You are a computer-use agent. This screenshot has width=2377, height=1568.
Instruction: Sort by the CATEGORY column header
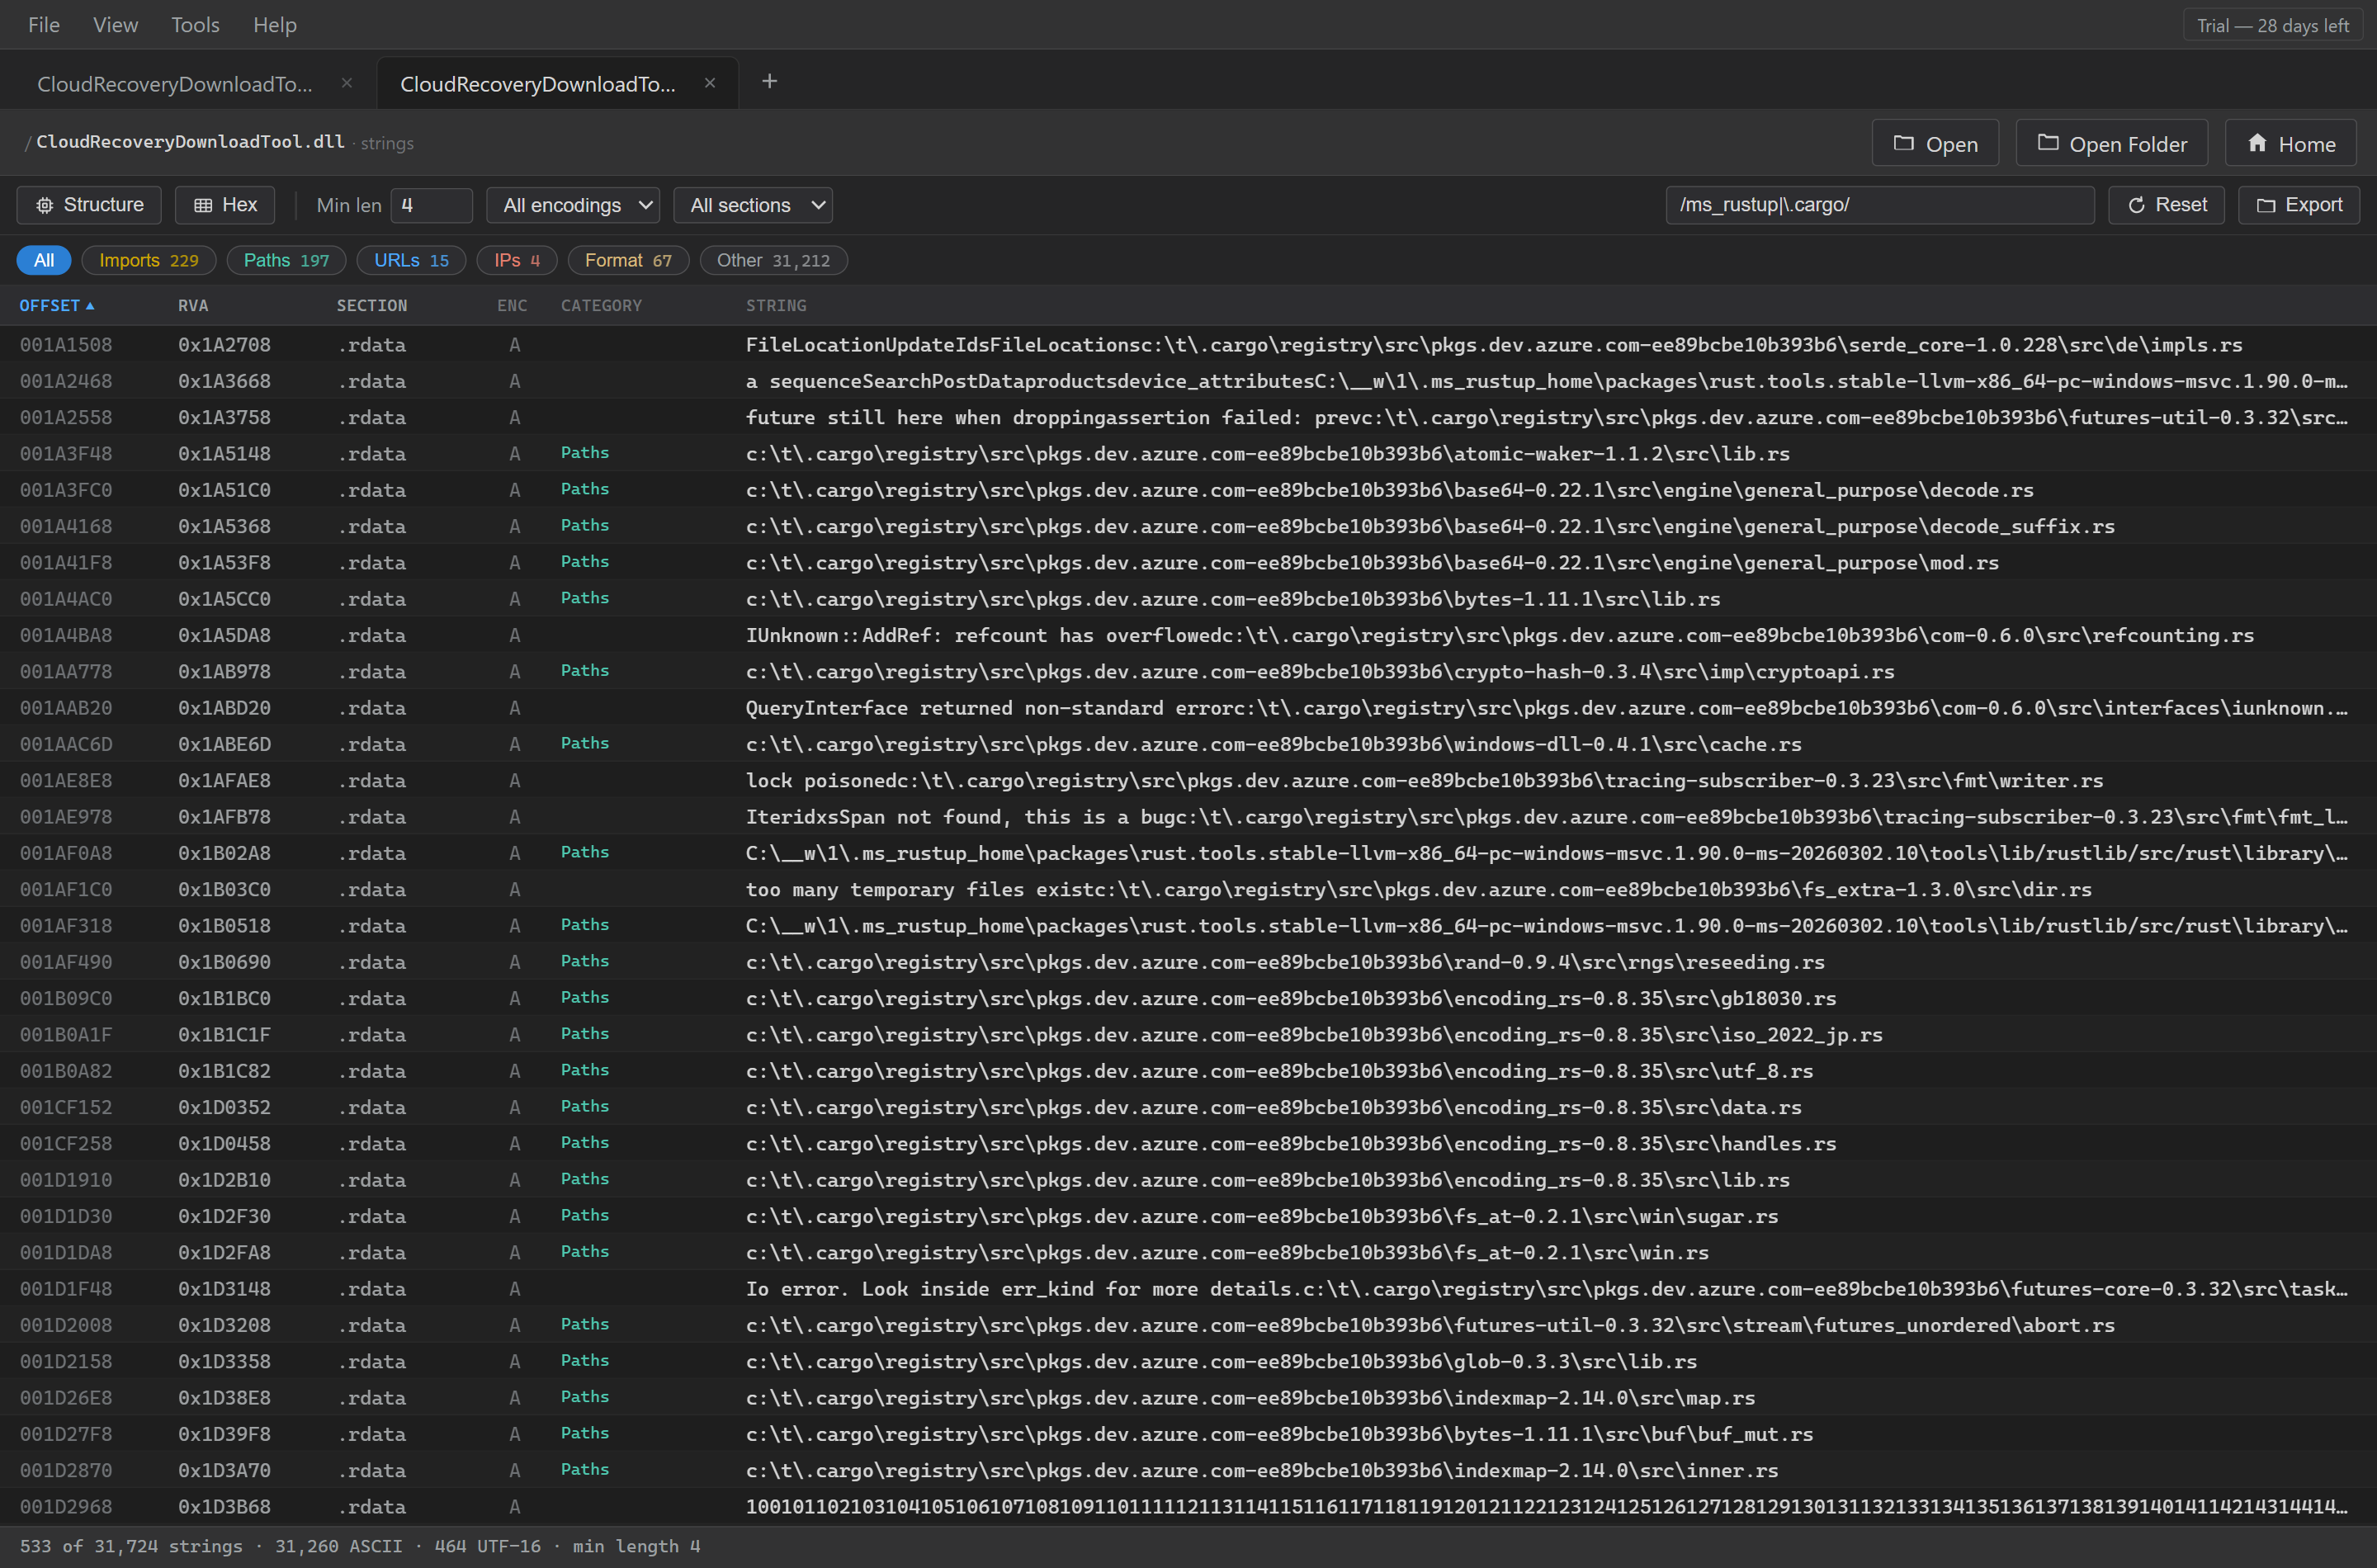click(601, 306)
